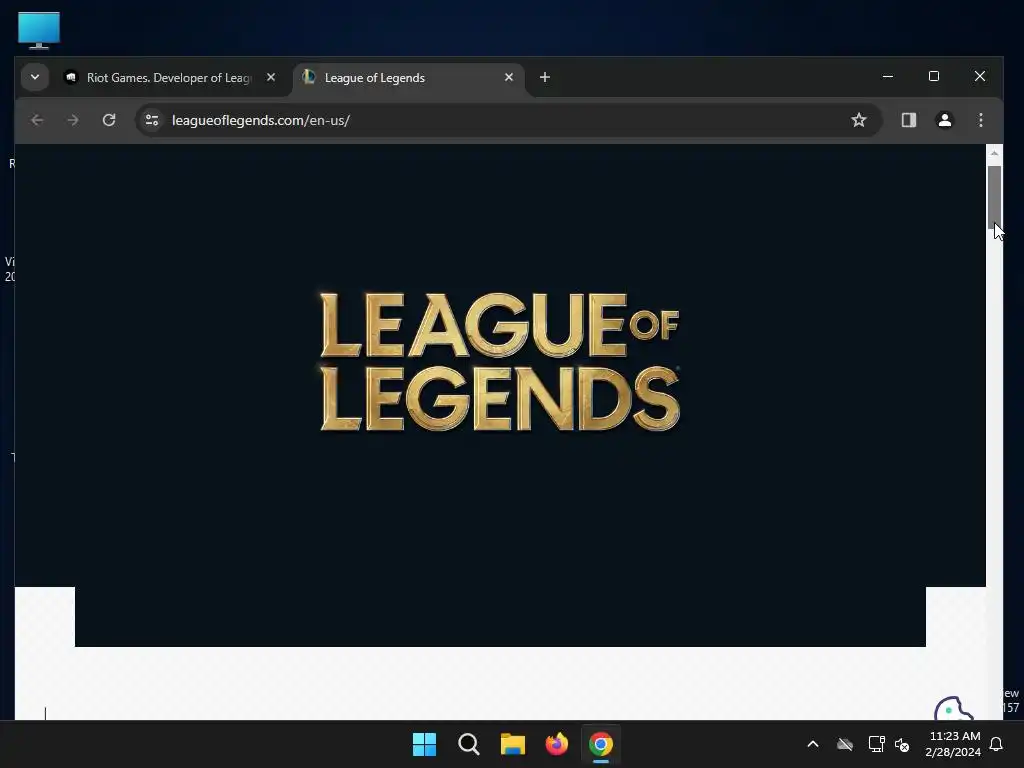Image resolution: width=1024 pixels, height=768 pixels.
Task: Show hidden system tray icons
Action: [813, 744]
